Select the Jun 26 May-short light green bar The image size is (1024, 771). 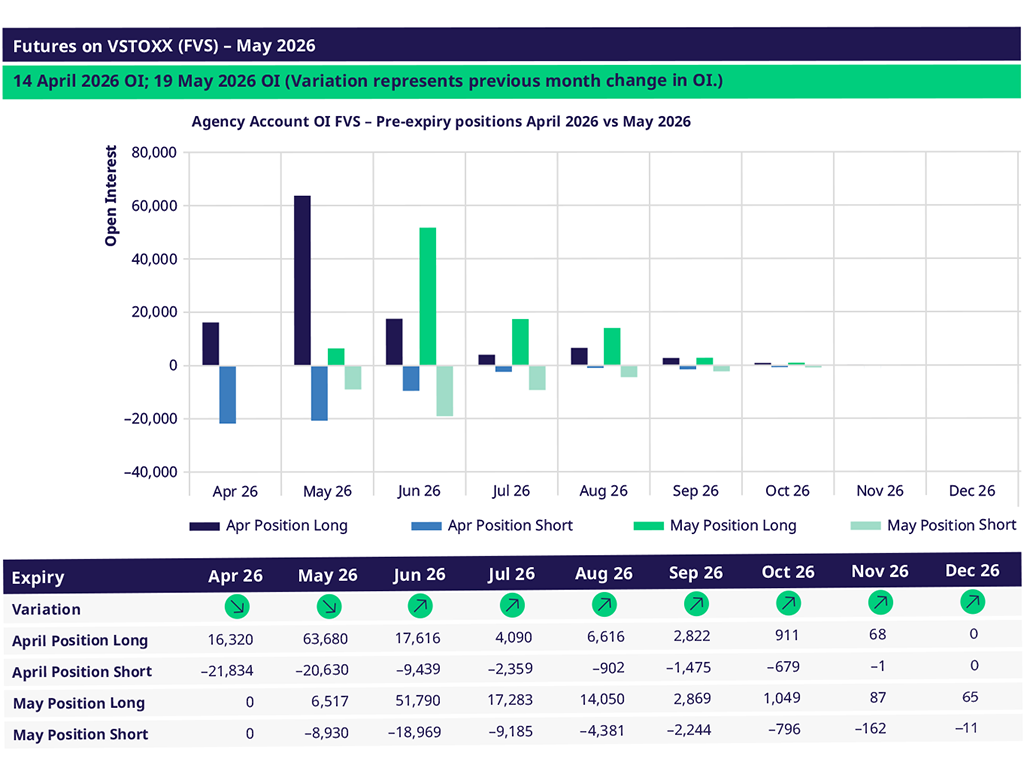[x=445, y=390]
